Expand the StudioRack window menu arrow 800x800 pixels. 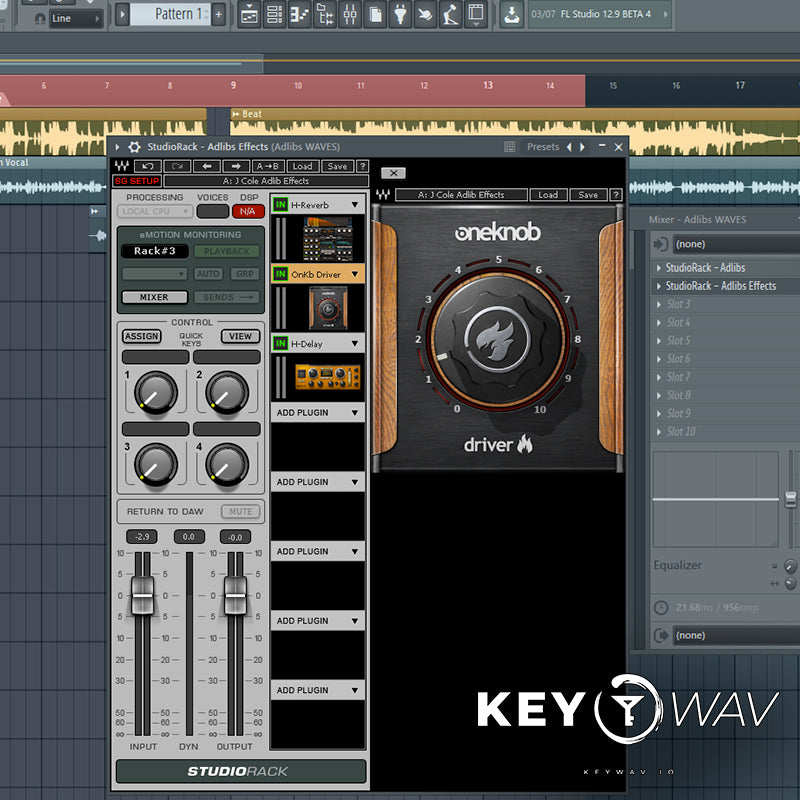tap(117, 147)
